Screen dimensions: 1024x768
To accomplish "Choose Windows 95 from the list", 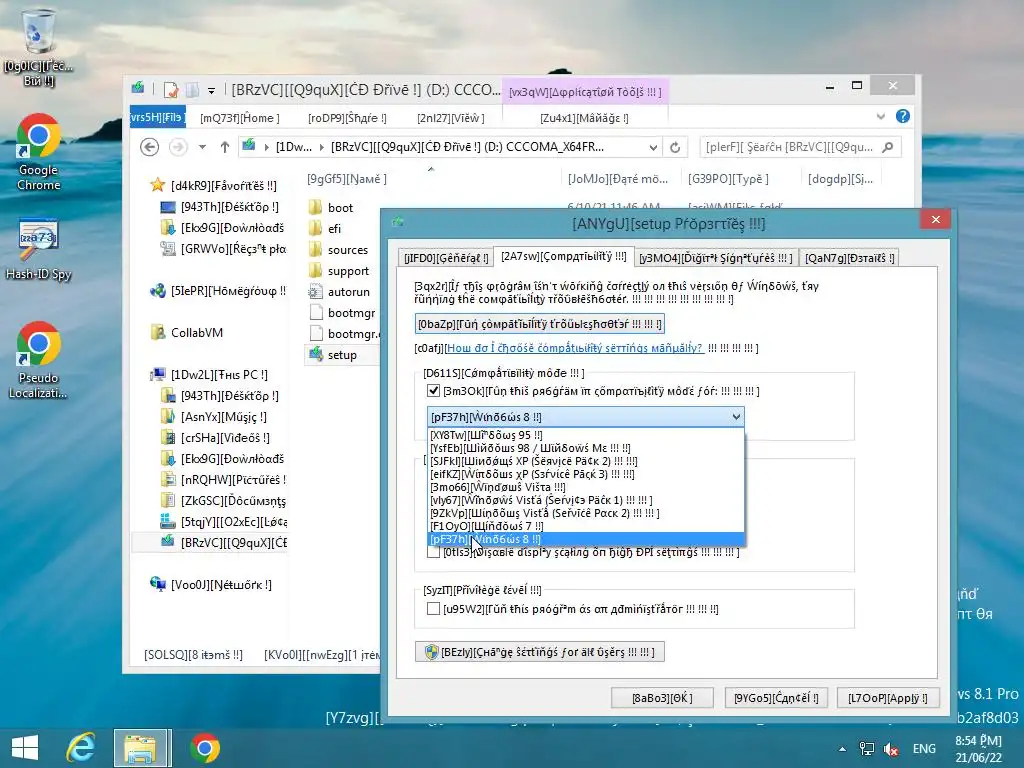I will click(x=586, y=435).
